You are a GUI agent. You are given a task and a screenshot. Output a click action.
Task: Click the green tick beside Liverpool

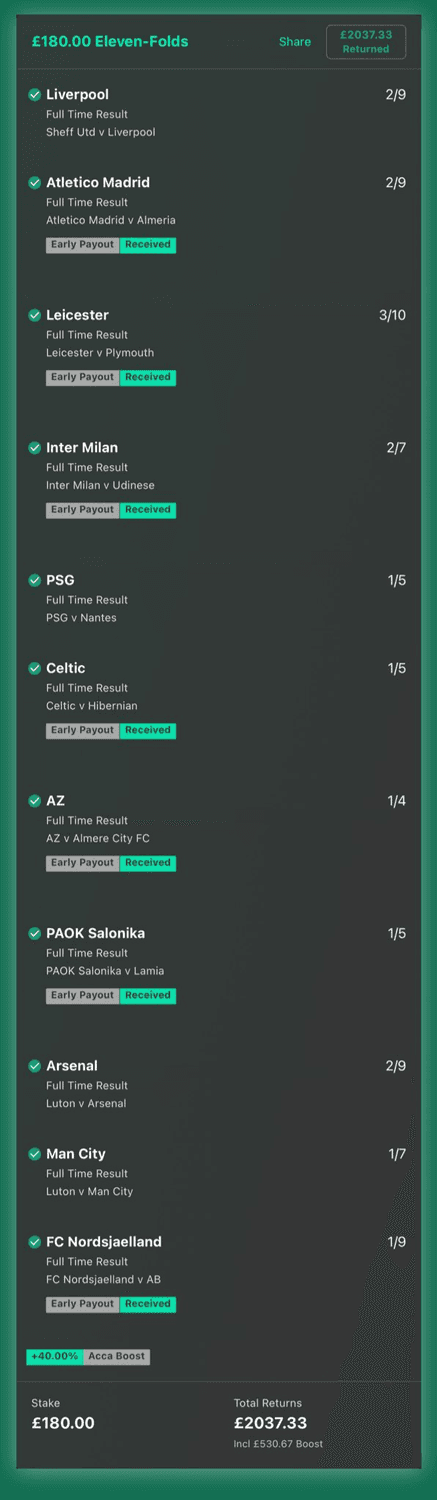point(35,95)
